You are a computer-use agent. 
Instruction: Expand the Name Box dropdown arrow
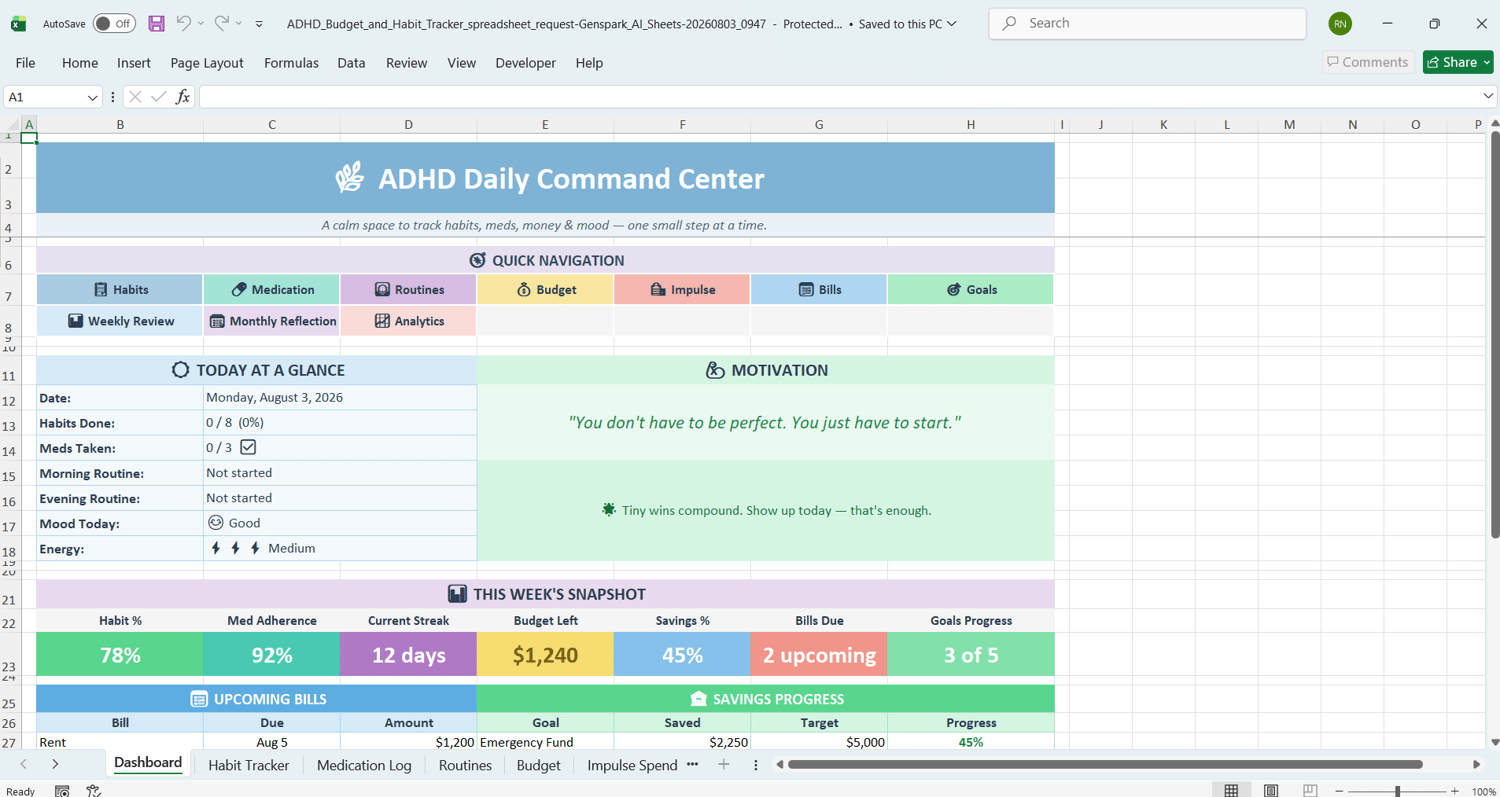coord(92,97)
